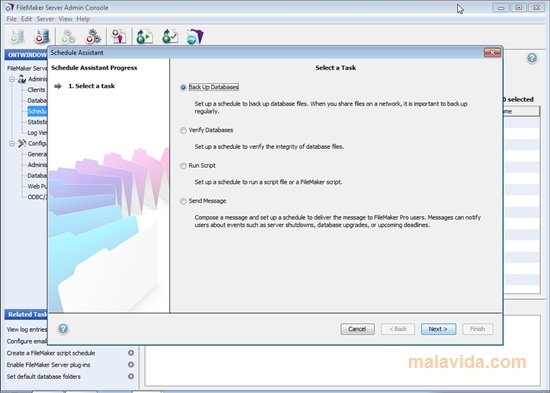Screen dimensions: 550x393
Task: Click the Cancel button
Action: pyautogui.click(x=357, y=329)
